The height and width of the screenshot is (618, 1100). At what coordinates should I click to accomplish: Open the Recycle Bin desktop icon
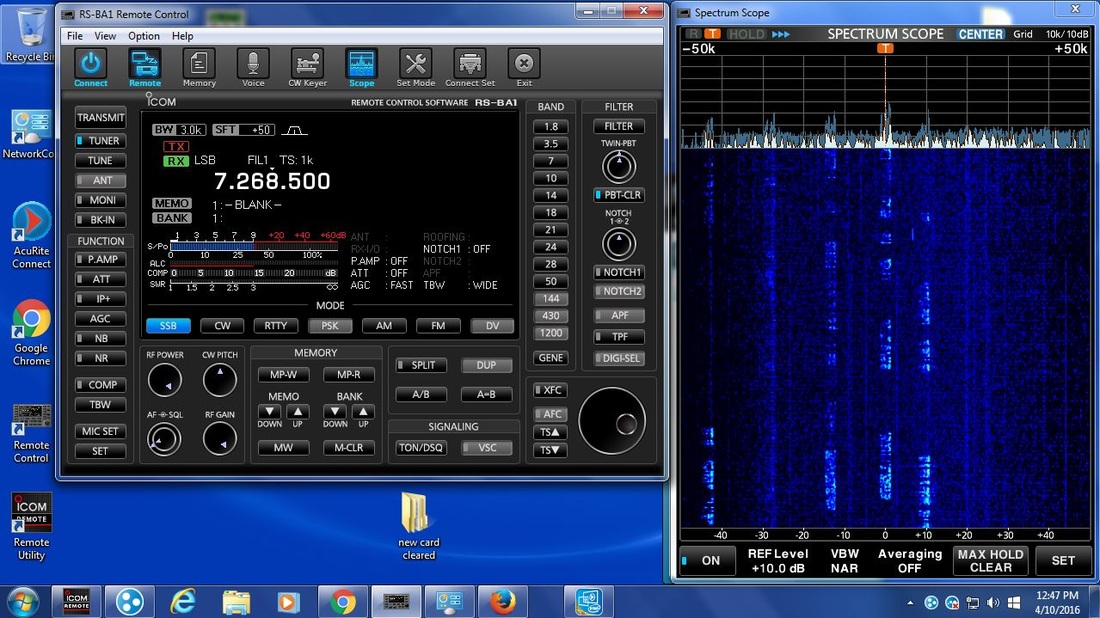tap(28, 35)
